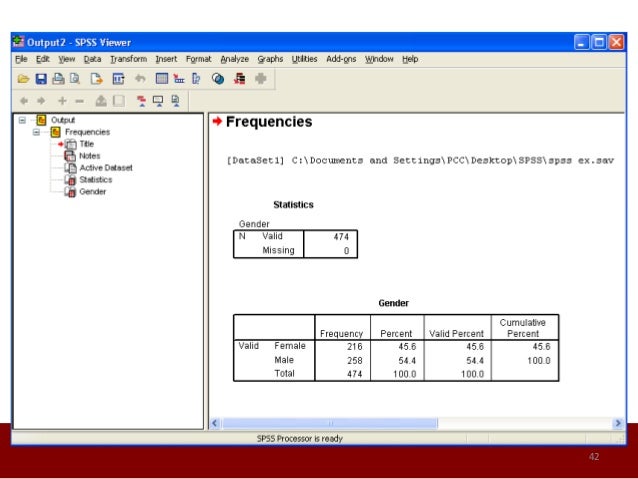Open the Transform menu
This screenshot has width=638, height=479.
[x=129, y=59]
